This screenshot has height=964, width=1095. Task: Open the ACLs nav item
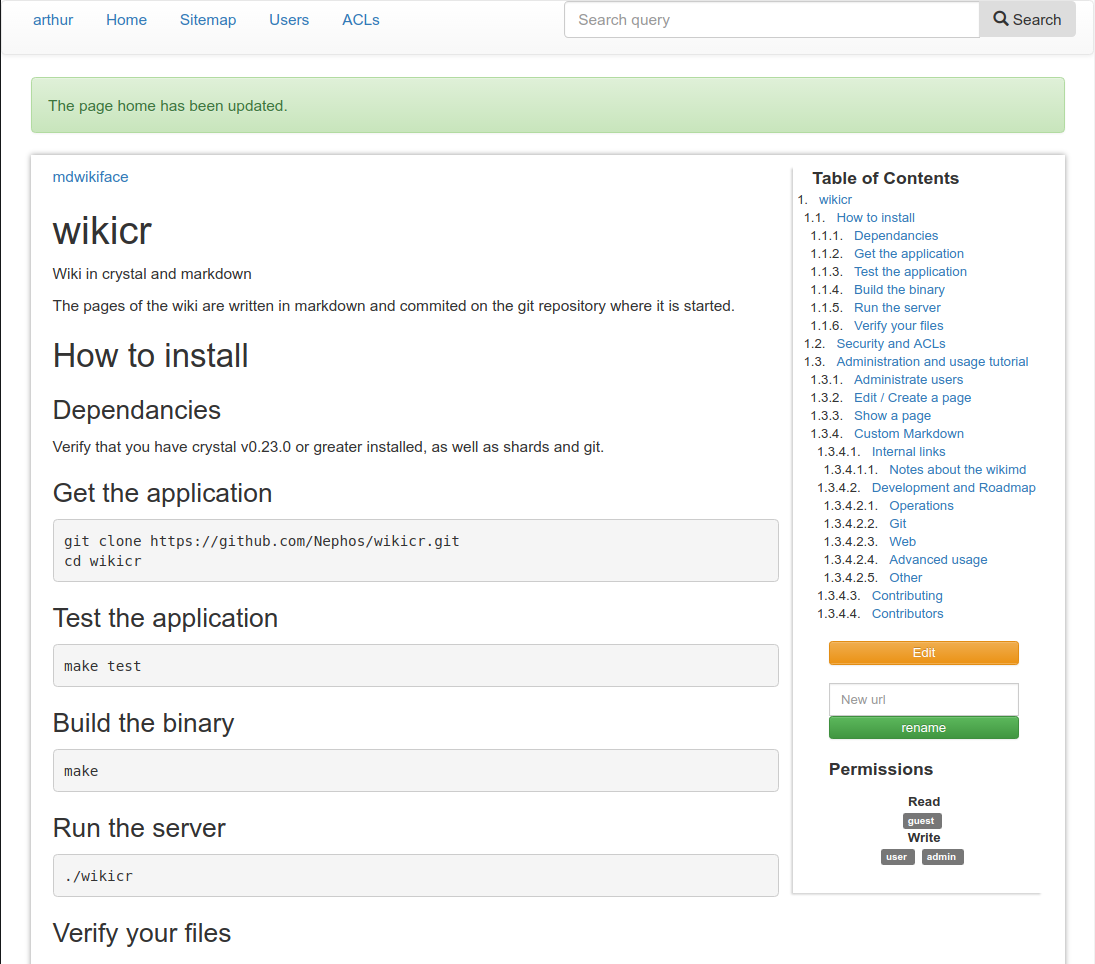click(361, 20)
